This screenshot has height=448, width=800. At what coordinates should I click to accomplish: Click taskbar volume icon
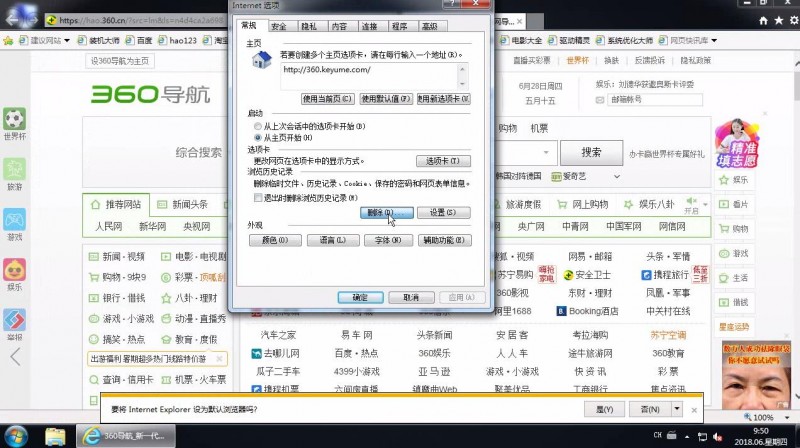click(718, 437)
